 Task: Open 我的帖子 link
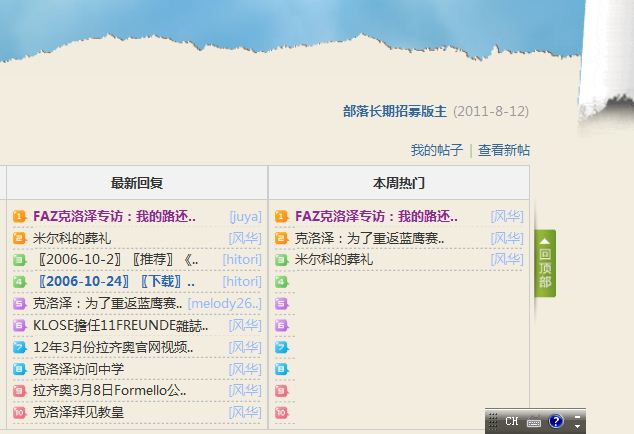point(436,150)
